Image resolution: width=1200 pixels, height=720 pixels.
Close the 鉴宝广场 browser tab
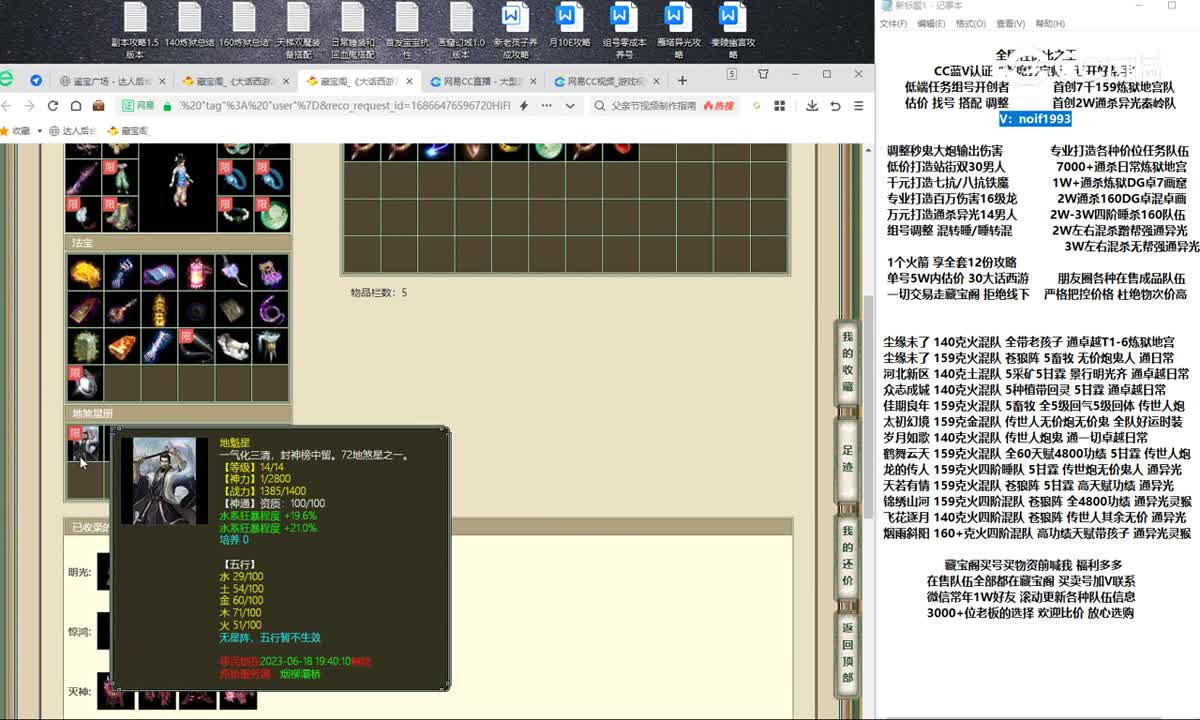(x=162, y=81)
